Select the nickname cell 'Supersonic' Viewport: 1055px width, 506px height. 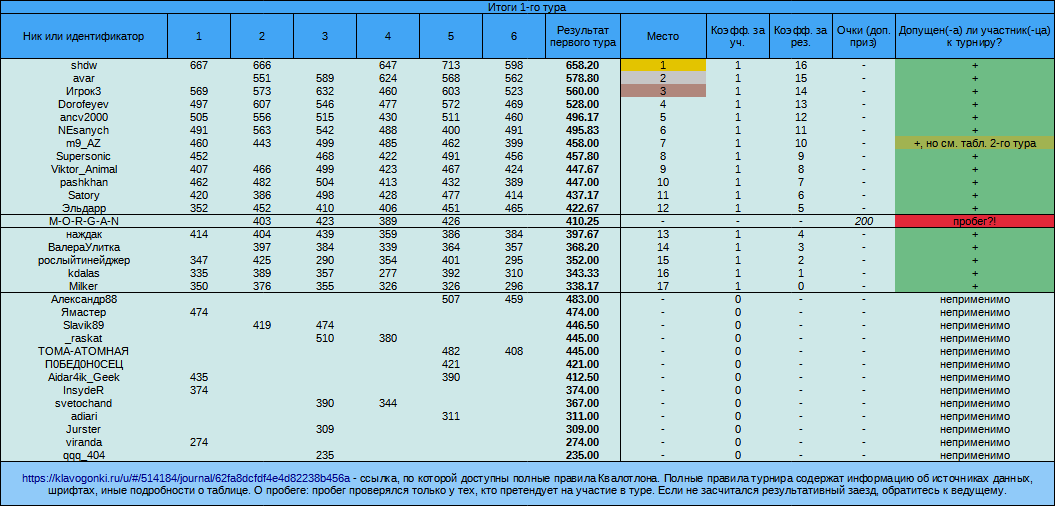coord(83,156)
